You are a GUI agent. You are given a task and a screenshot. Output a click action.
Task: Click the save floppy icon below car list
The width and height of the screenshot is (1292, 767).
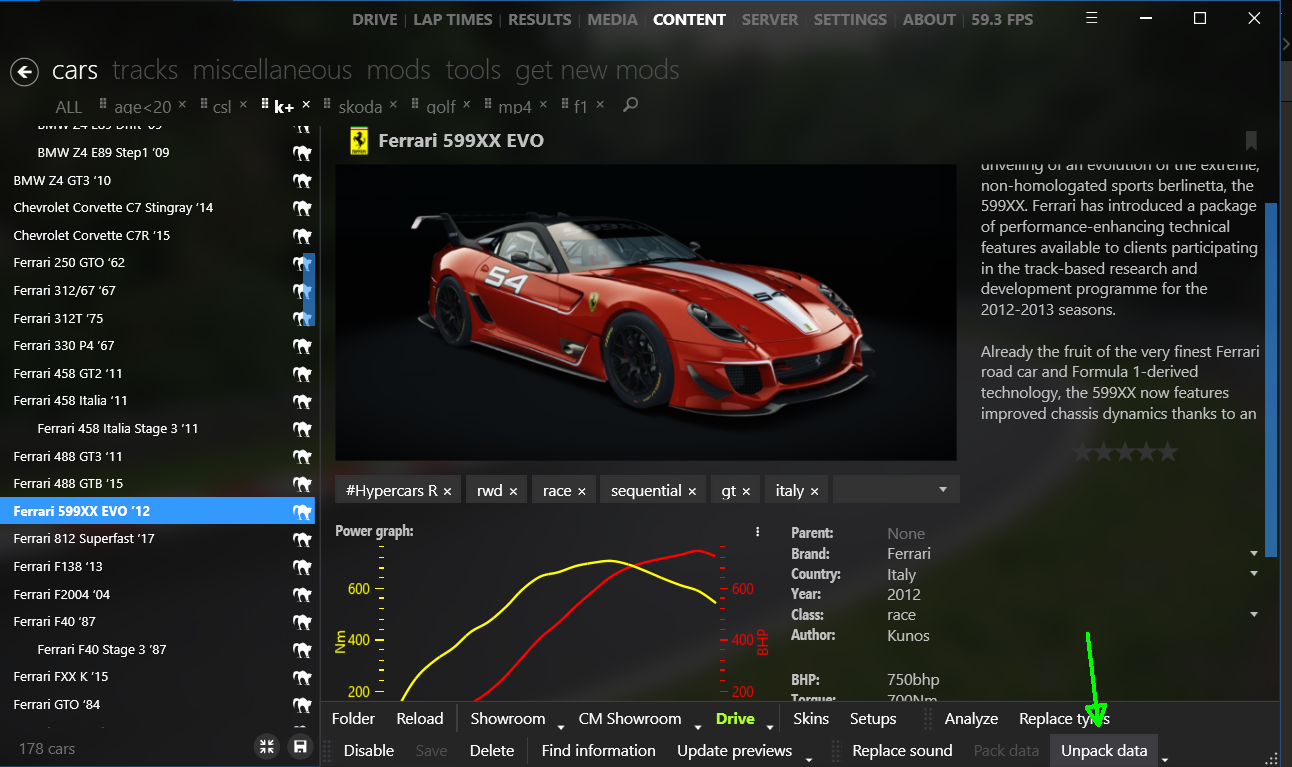(x=298, y=746)
